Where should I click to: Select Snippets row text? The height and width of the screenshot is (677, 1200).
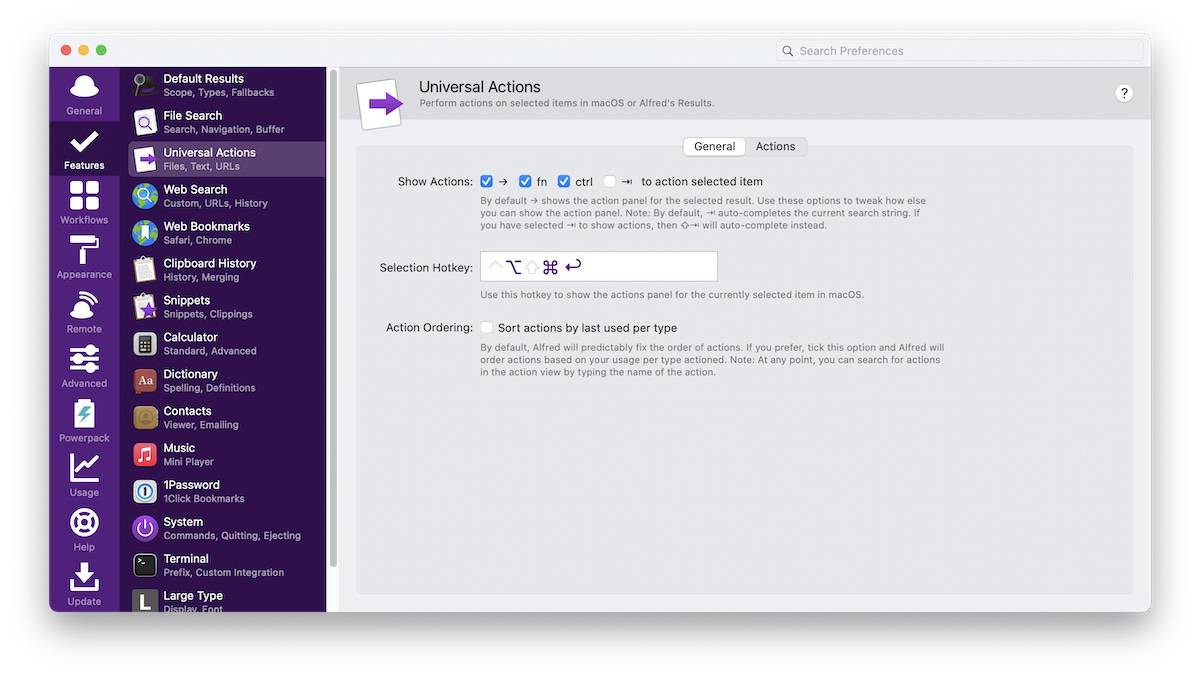click(x=208, y=307)
